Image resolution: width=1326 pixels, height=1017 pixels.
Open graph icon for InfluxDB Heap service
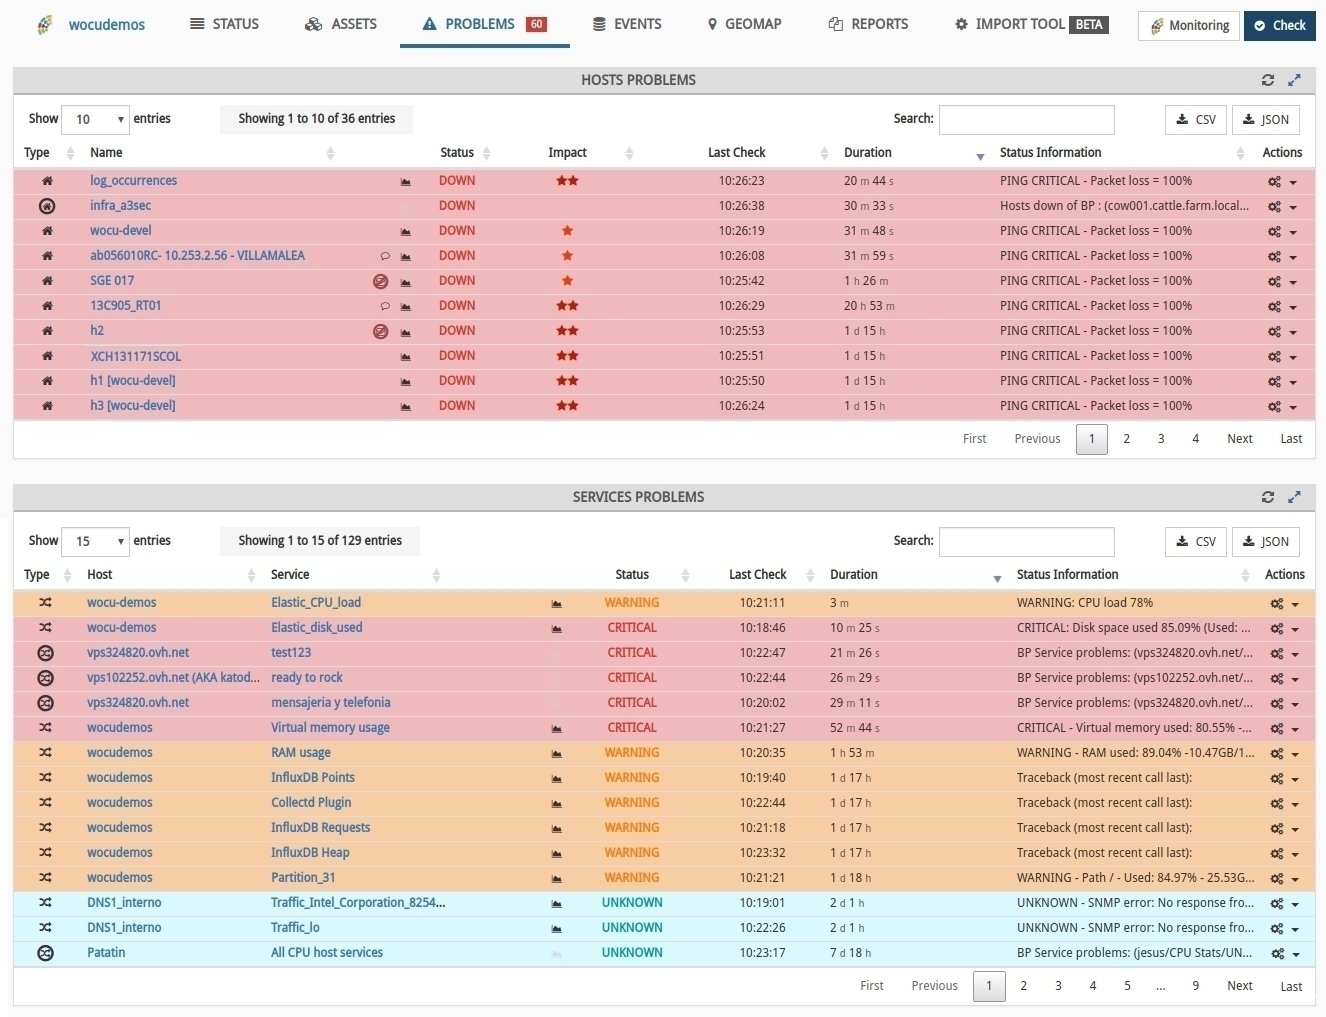coord(557,854)
